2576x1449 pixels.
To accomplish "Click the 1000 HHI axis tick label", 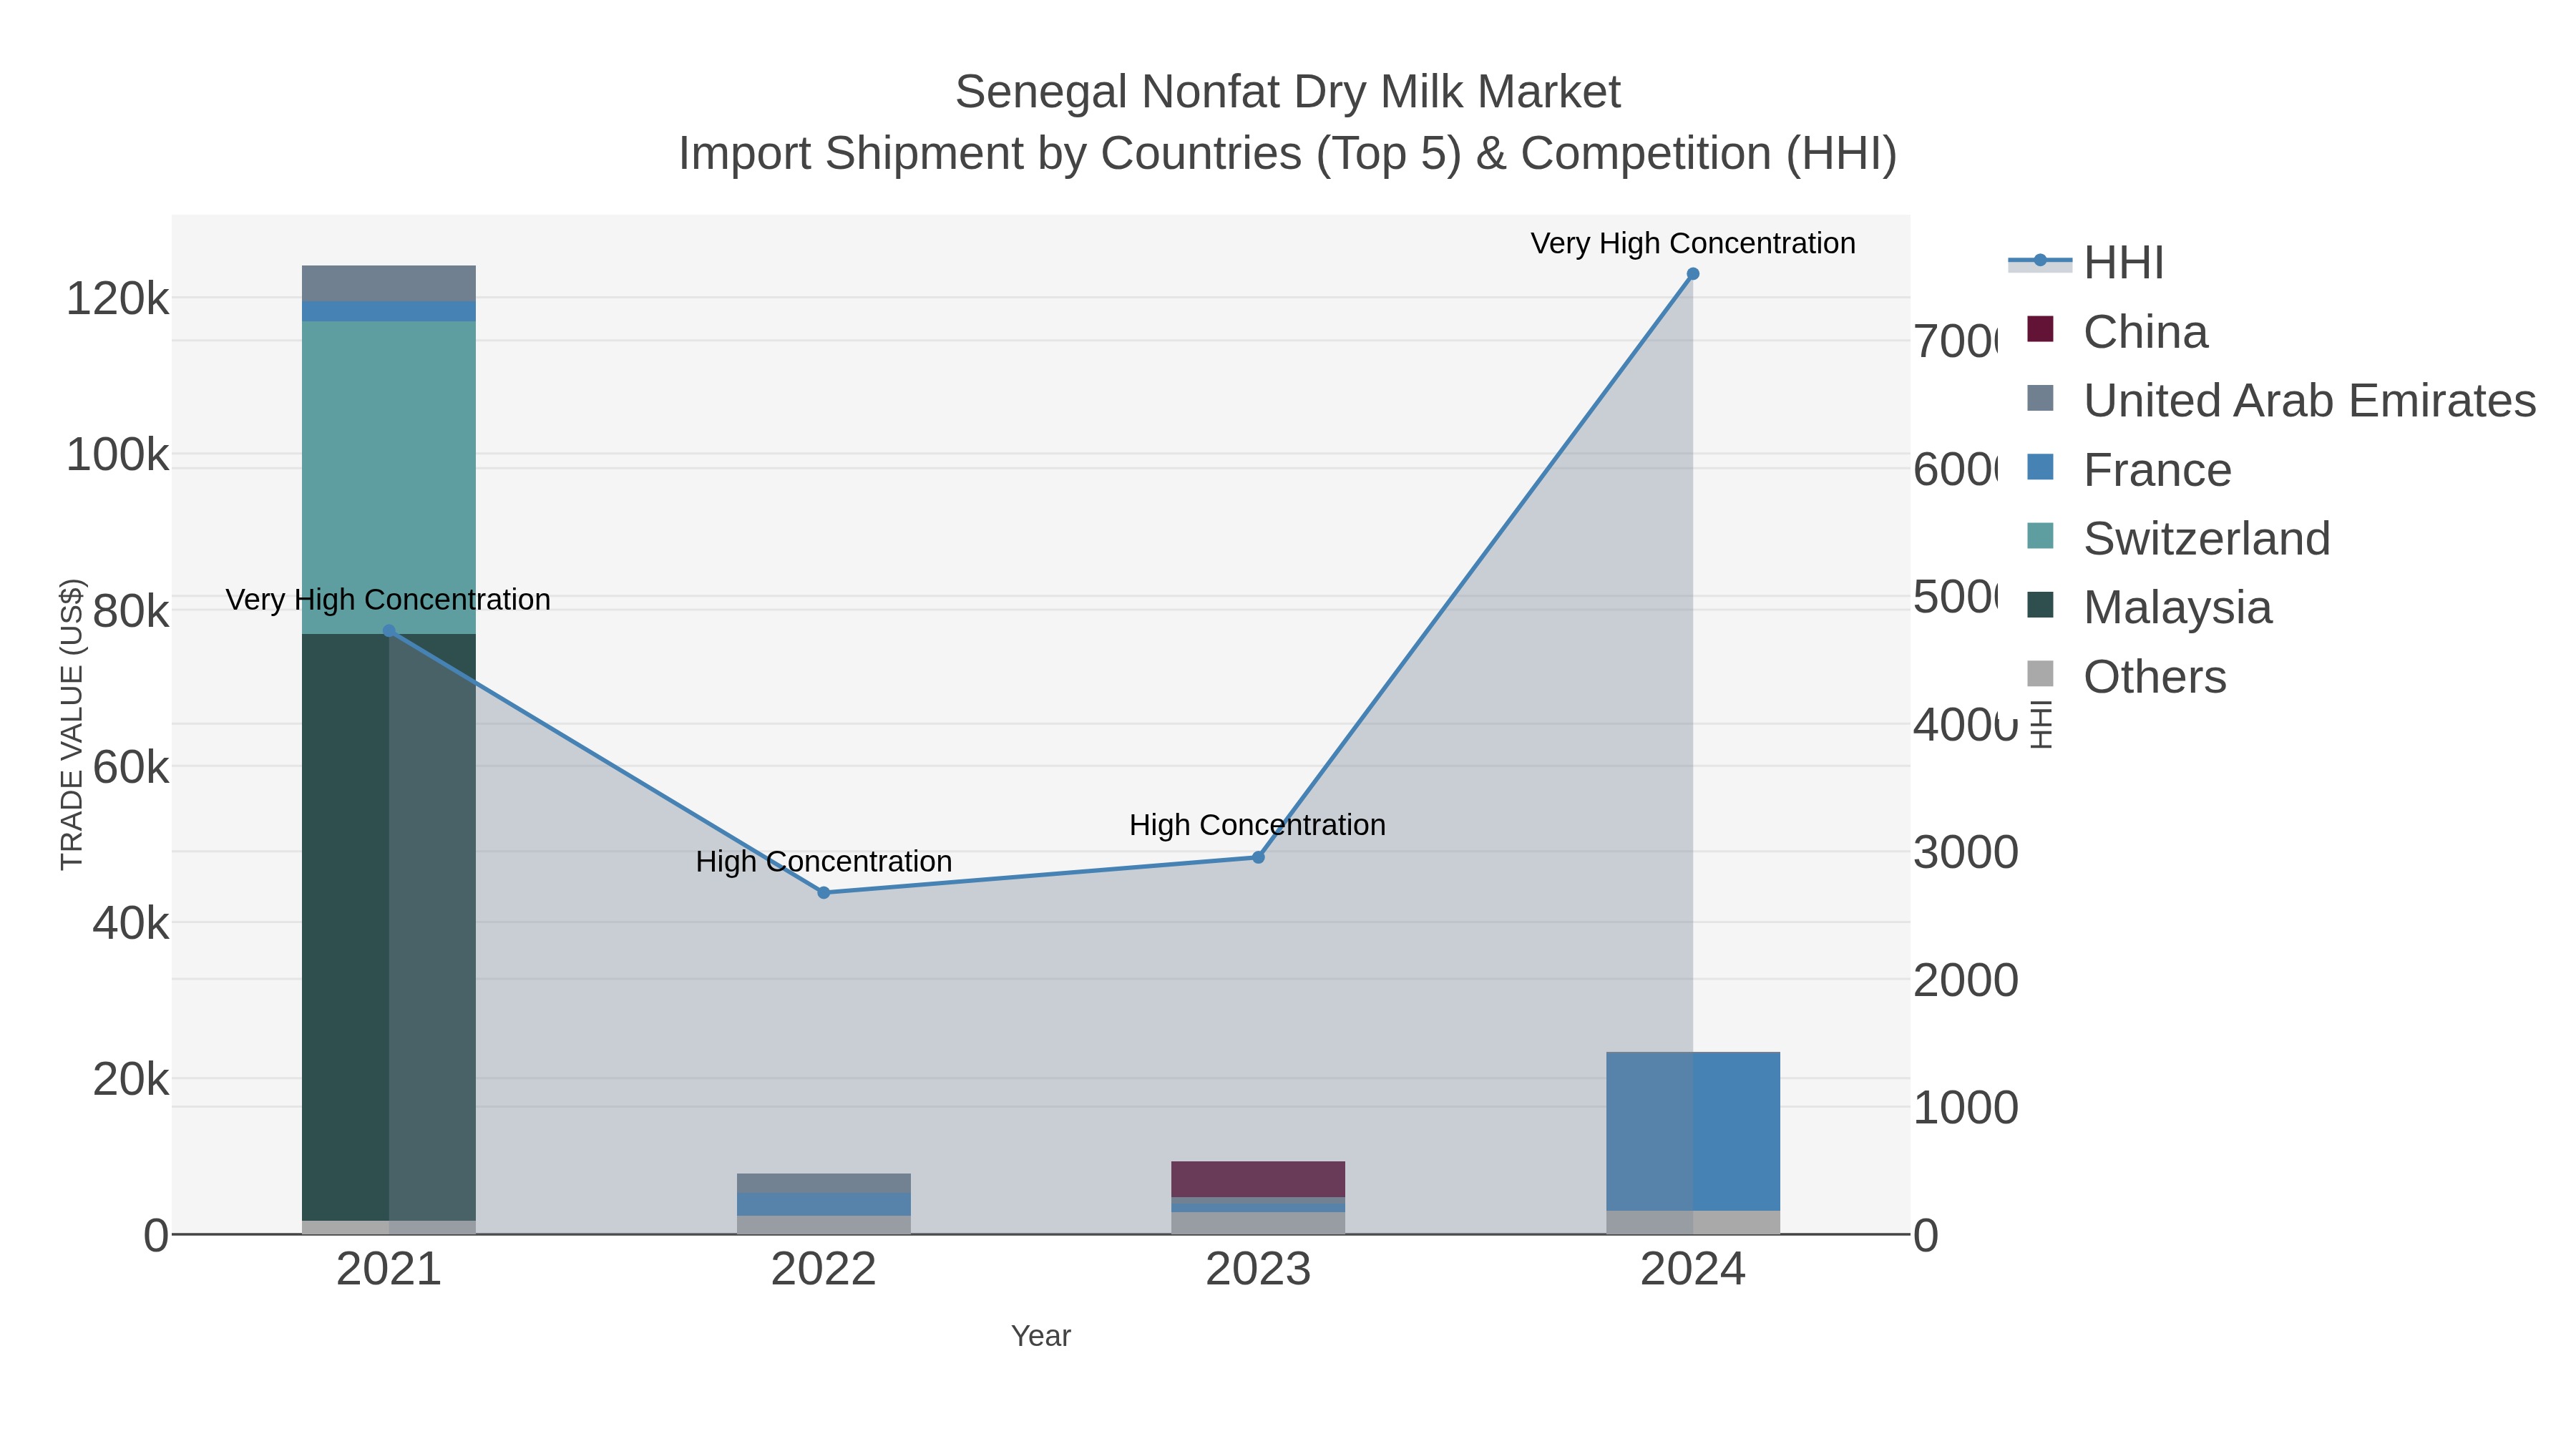I will (x=1966, y=1108).
